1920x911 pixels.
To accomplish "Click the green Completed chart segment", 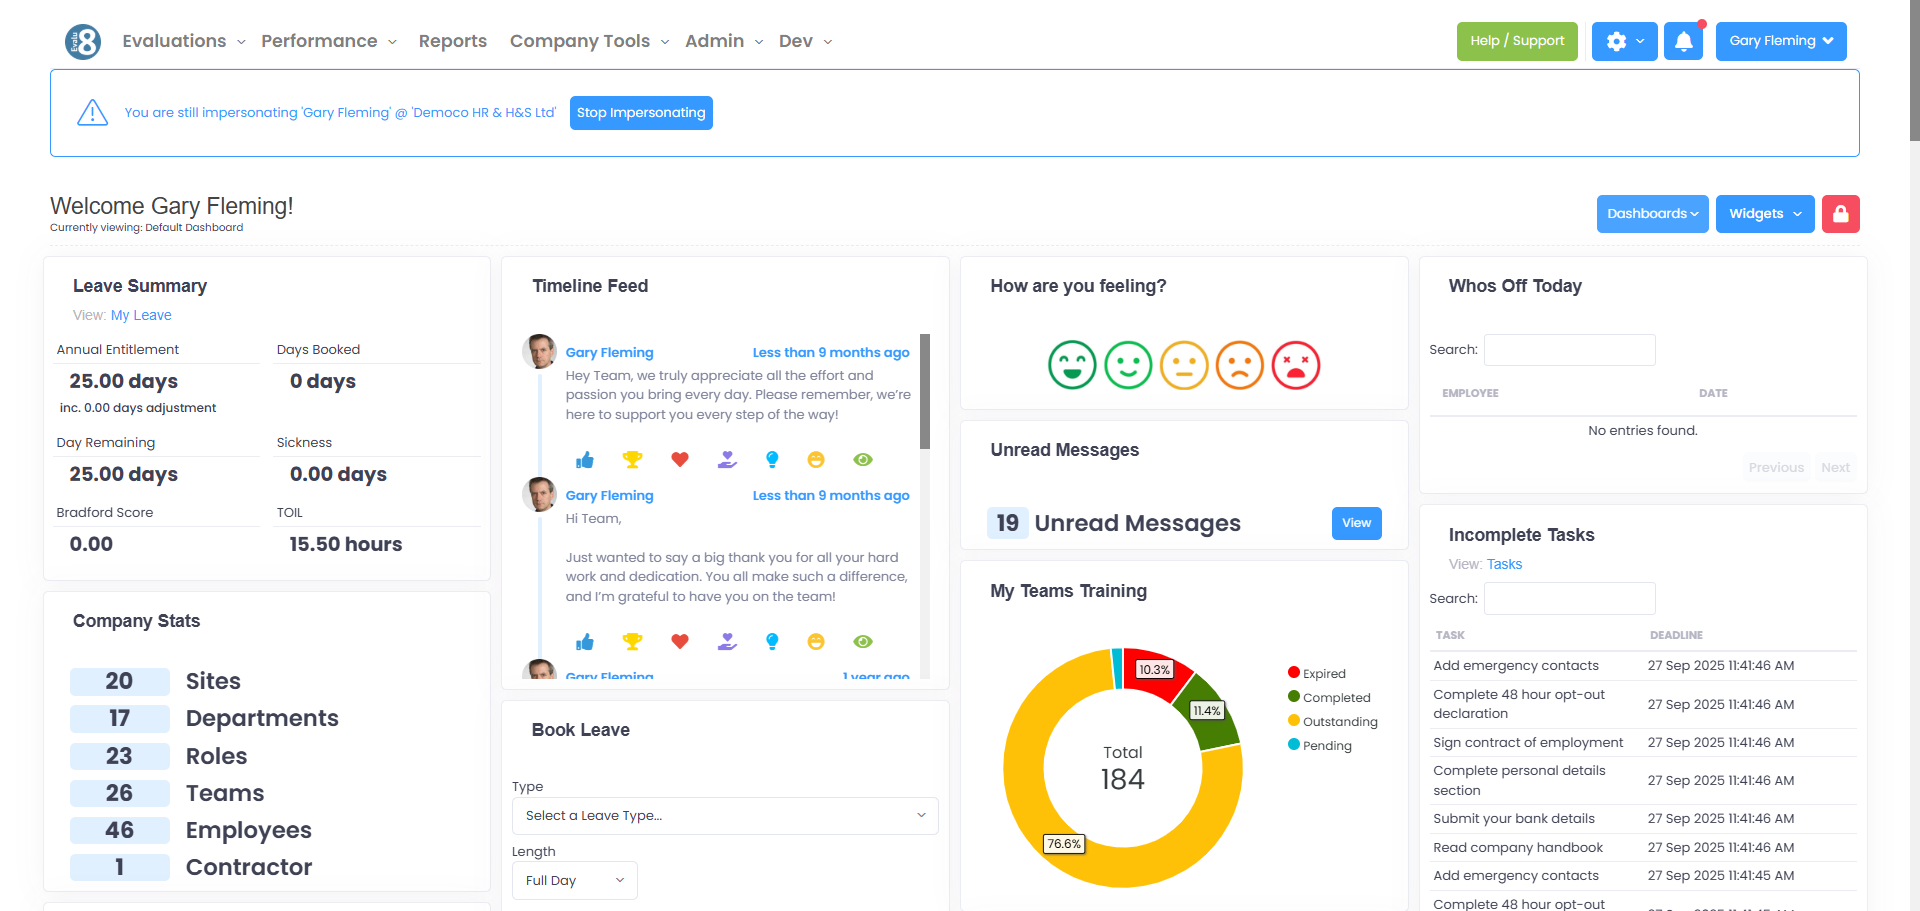I will (x=1211, y=713).
